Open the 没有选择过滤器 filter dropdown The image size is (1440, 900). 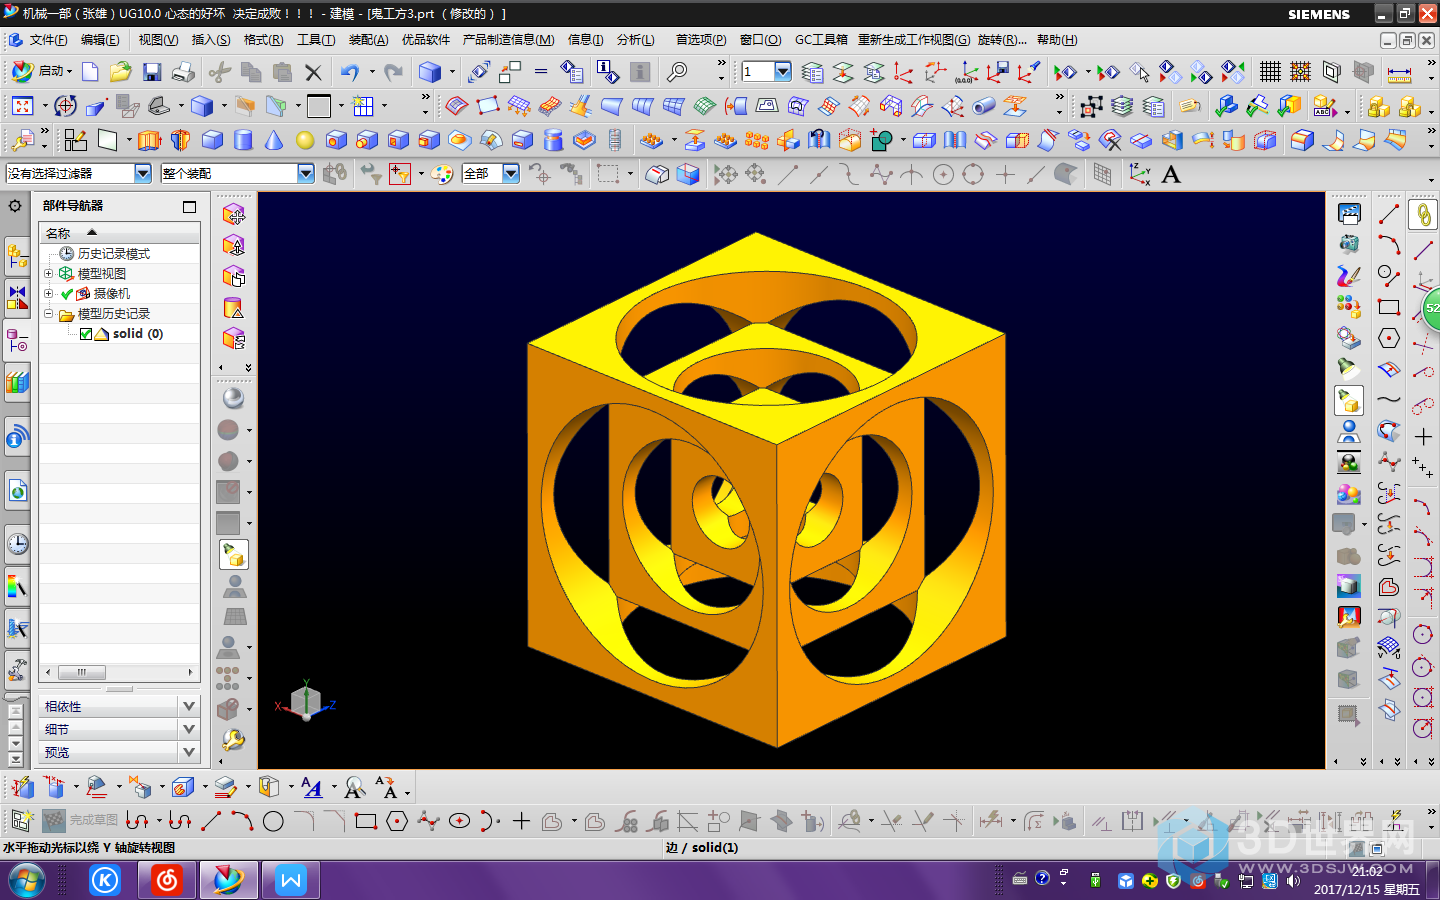[143, 174]
